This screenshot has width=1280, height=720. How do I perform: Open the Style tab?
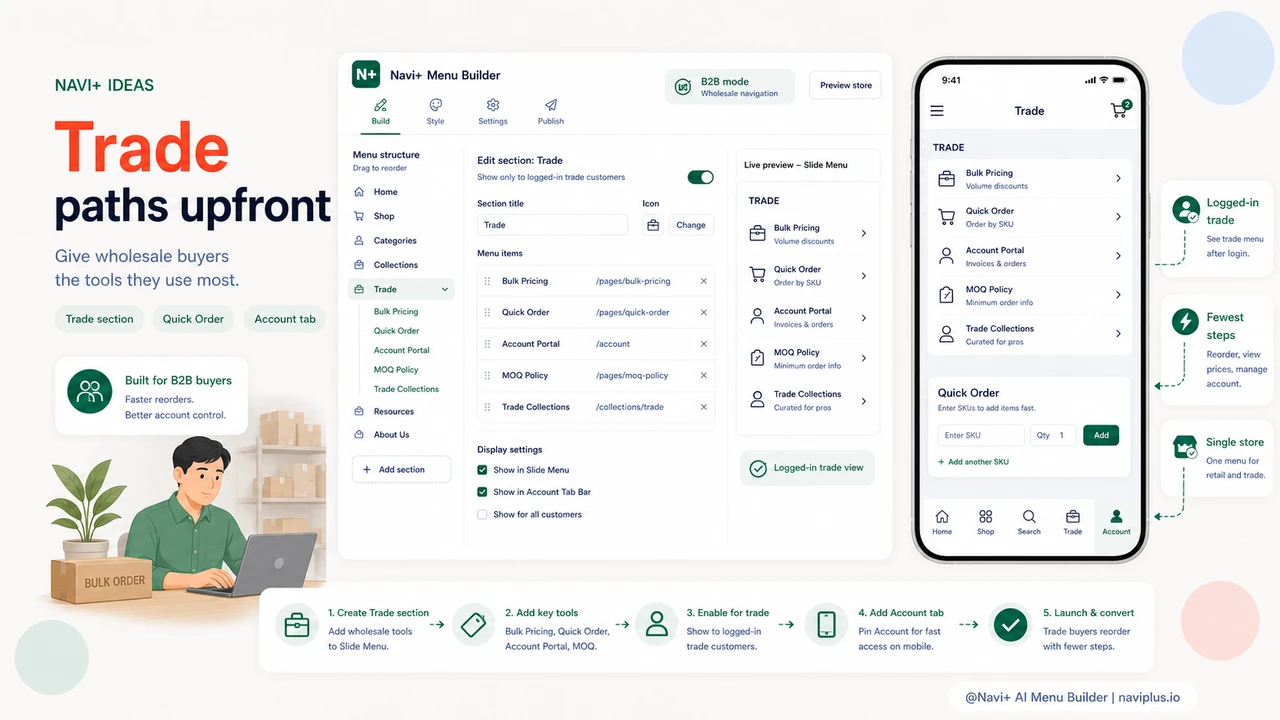pyautogui.click(x=435, y=112)
